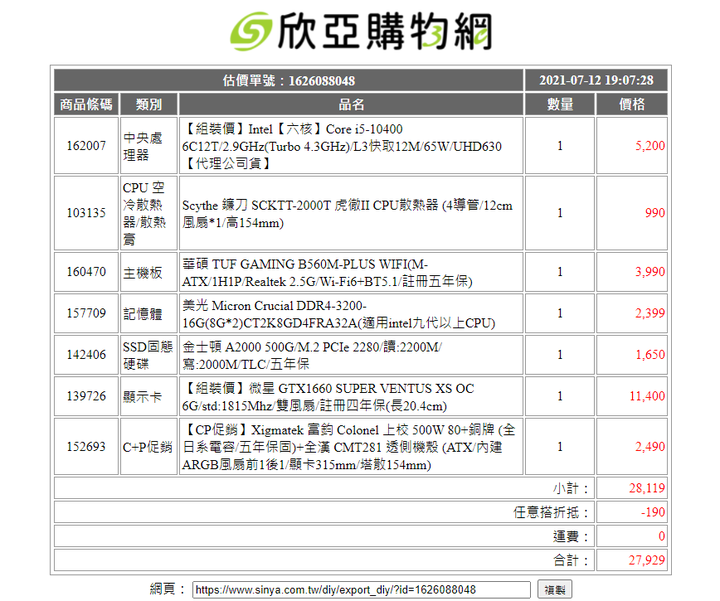Click barcode 142406
The image size is (720, 601).
[x=86, y=354]
